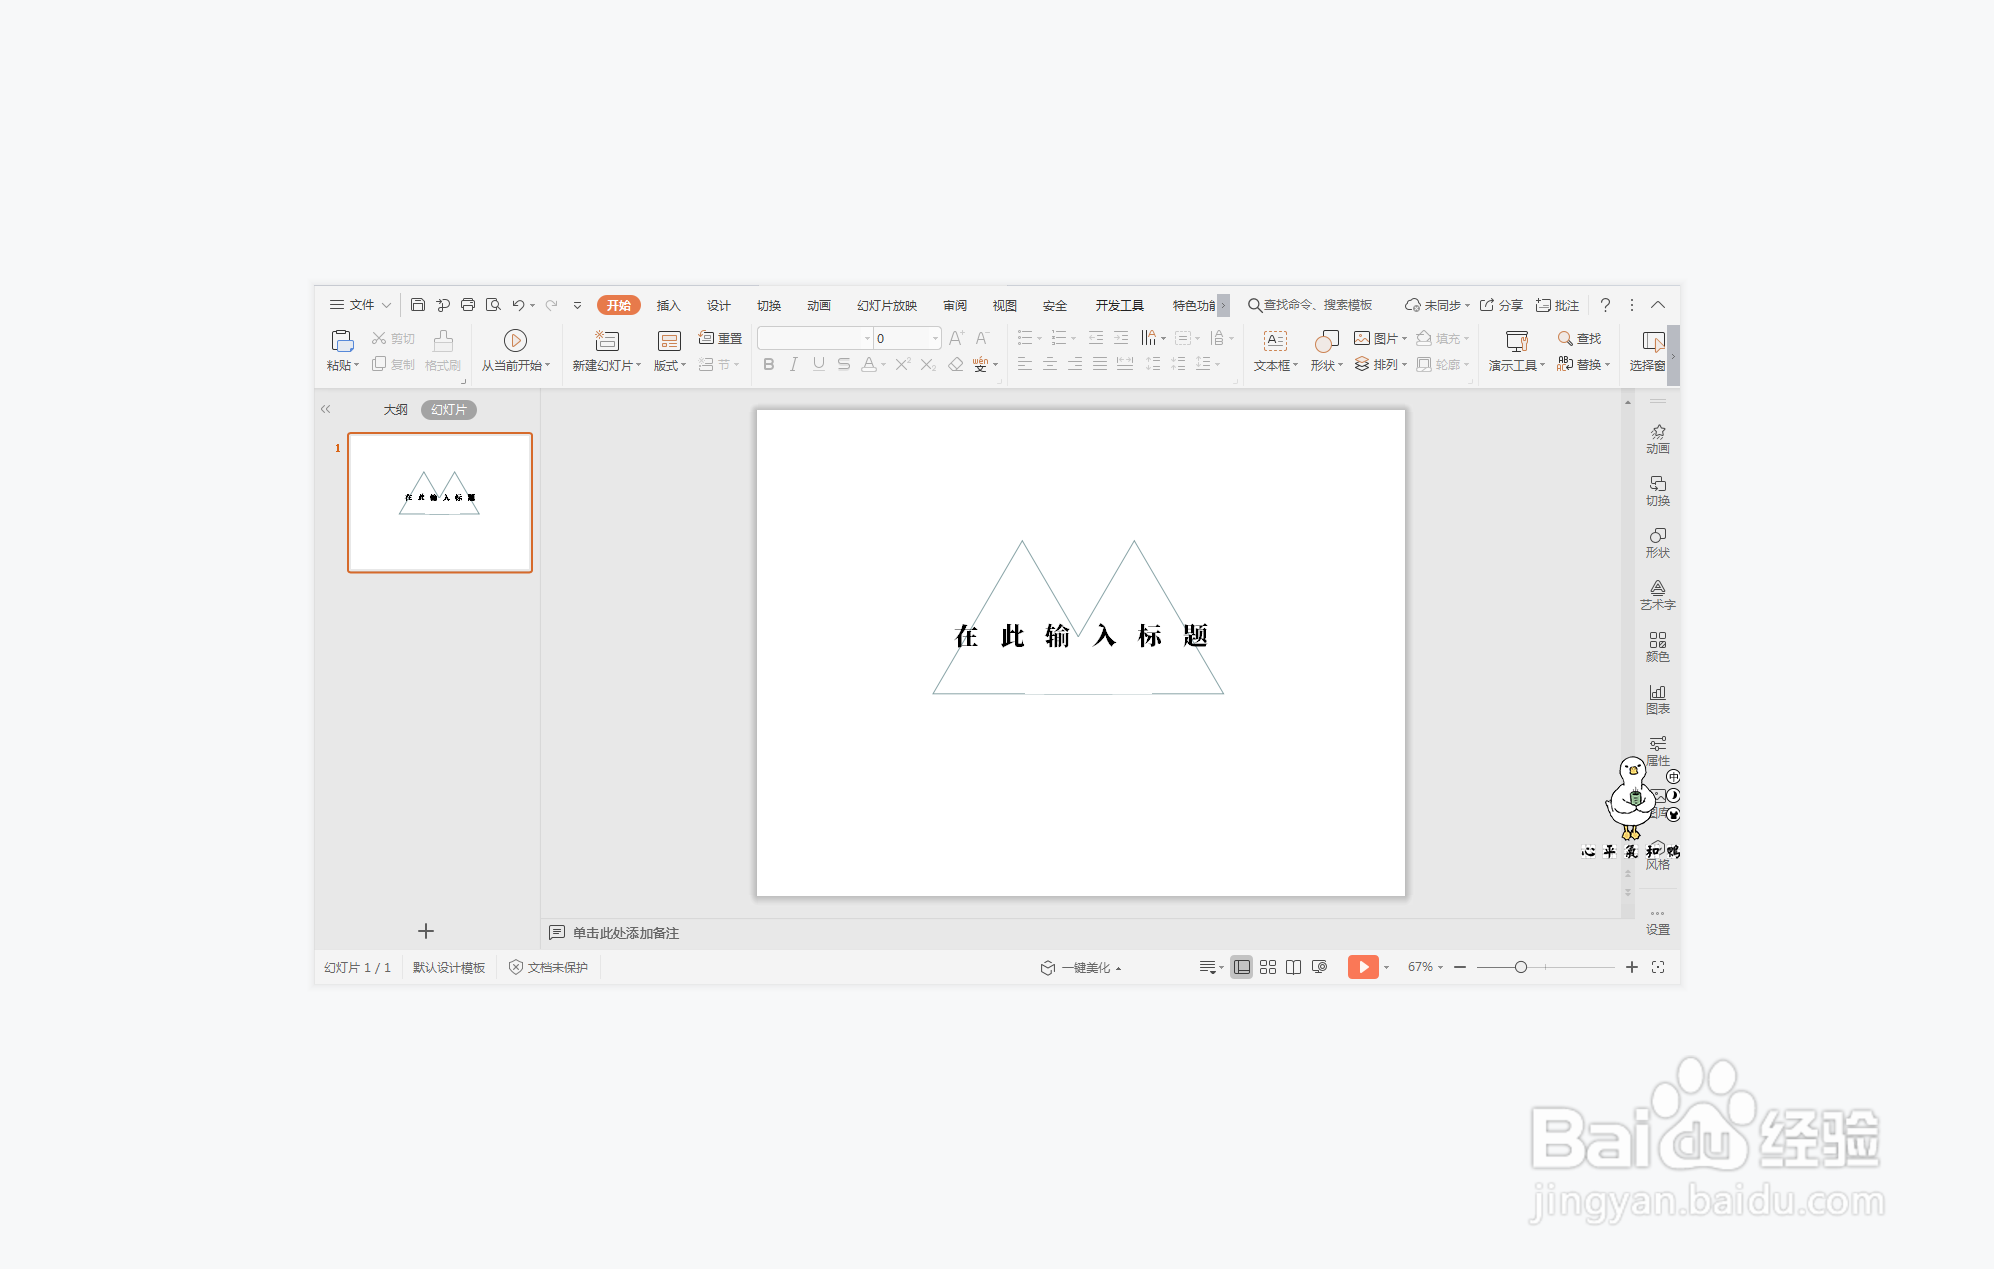Click the Share (分享) button

pyautogui.click(x=1502, y=305)
